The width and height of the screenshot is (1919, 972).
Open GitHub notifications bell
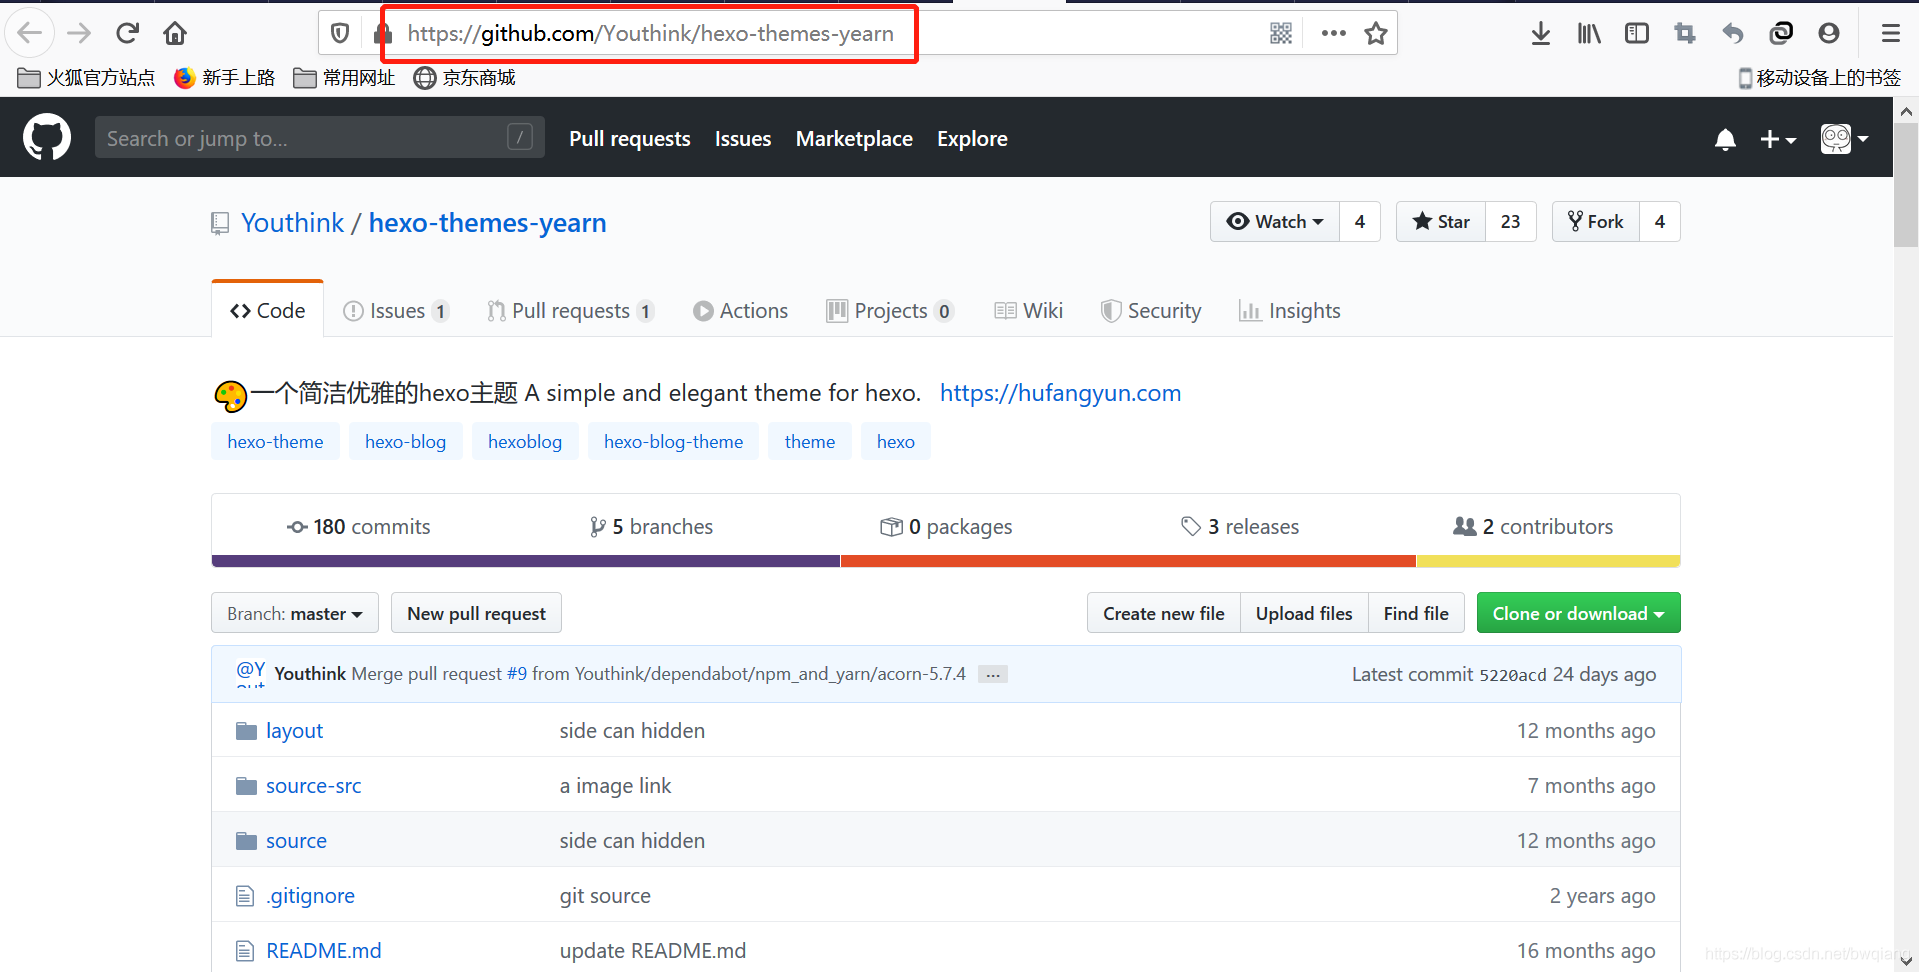tap(1725, 139)
